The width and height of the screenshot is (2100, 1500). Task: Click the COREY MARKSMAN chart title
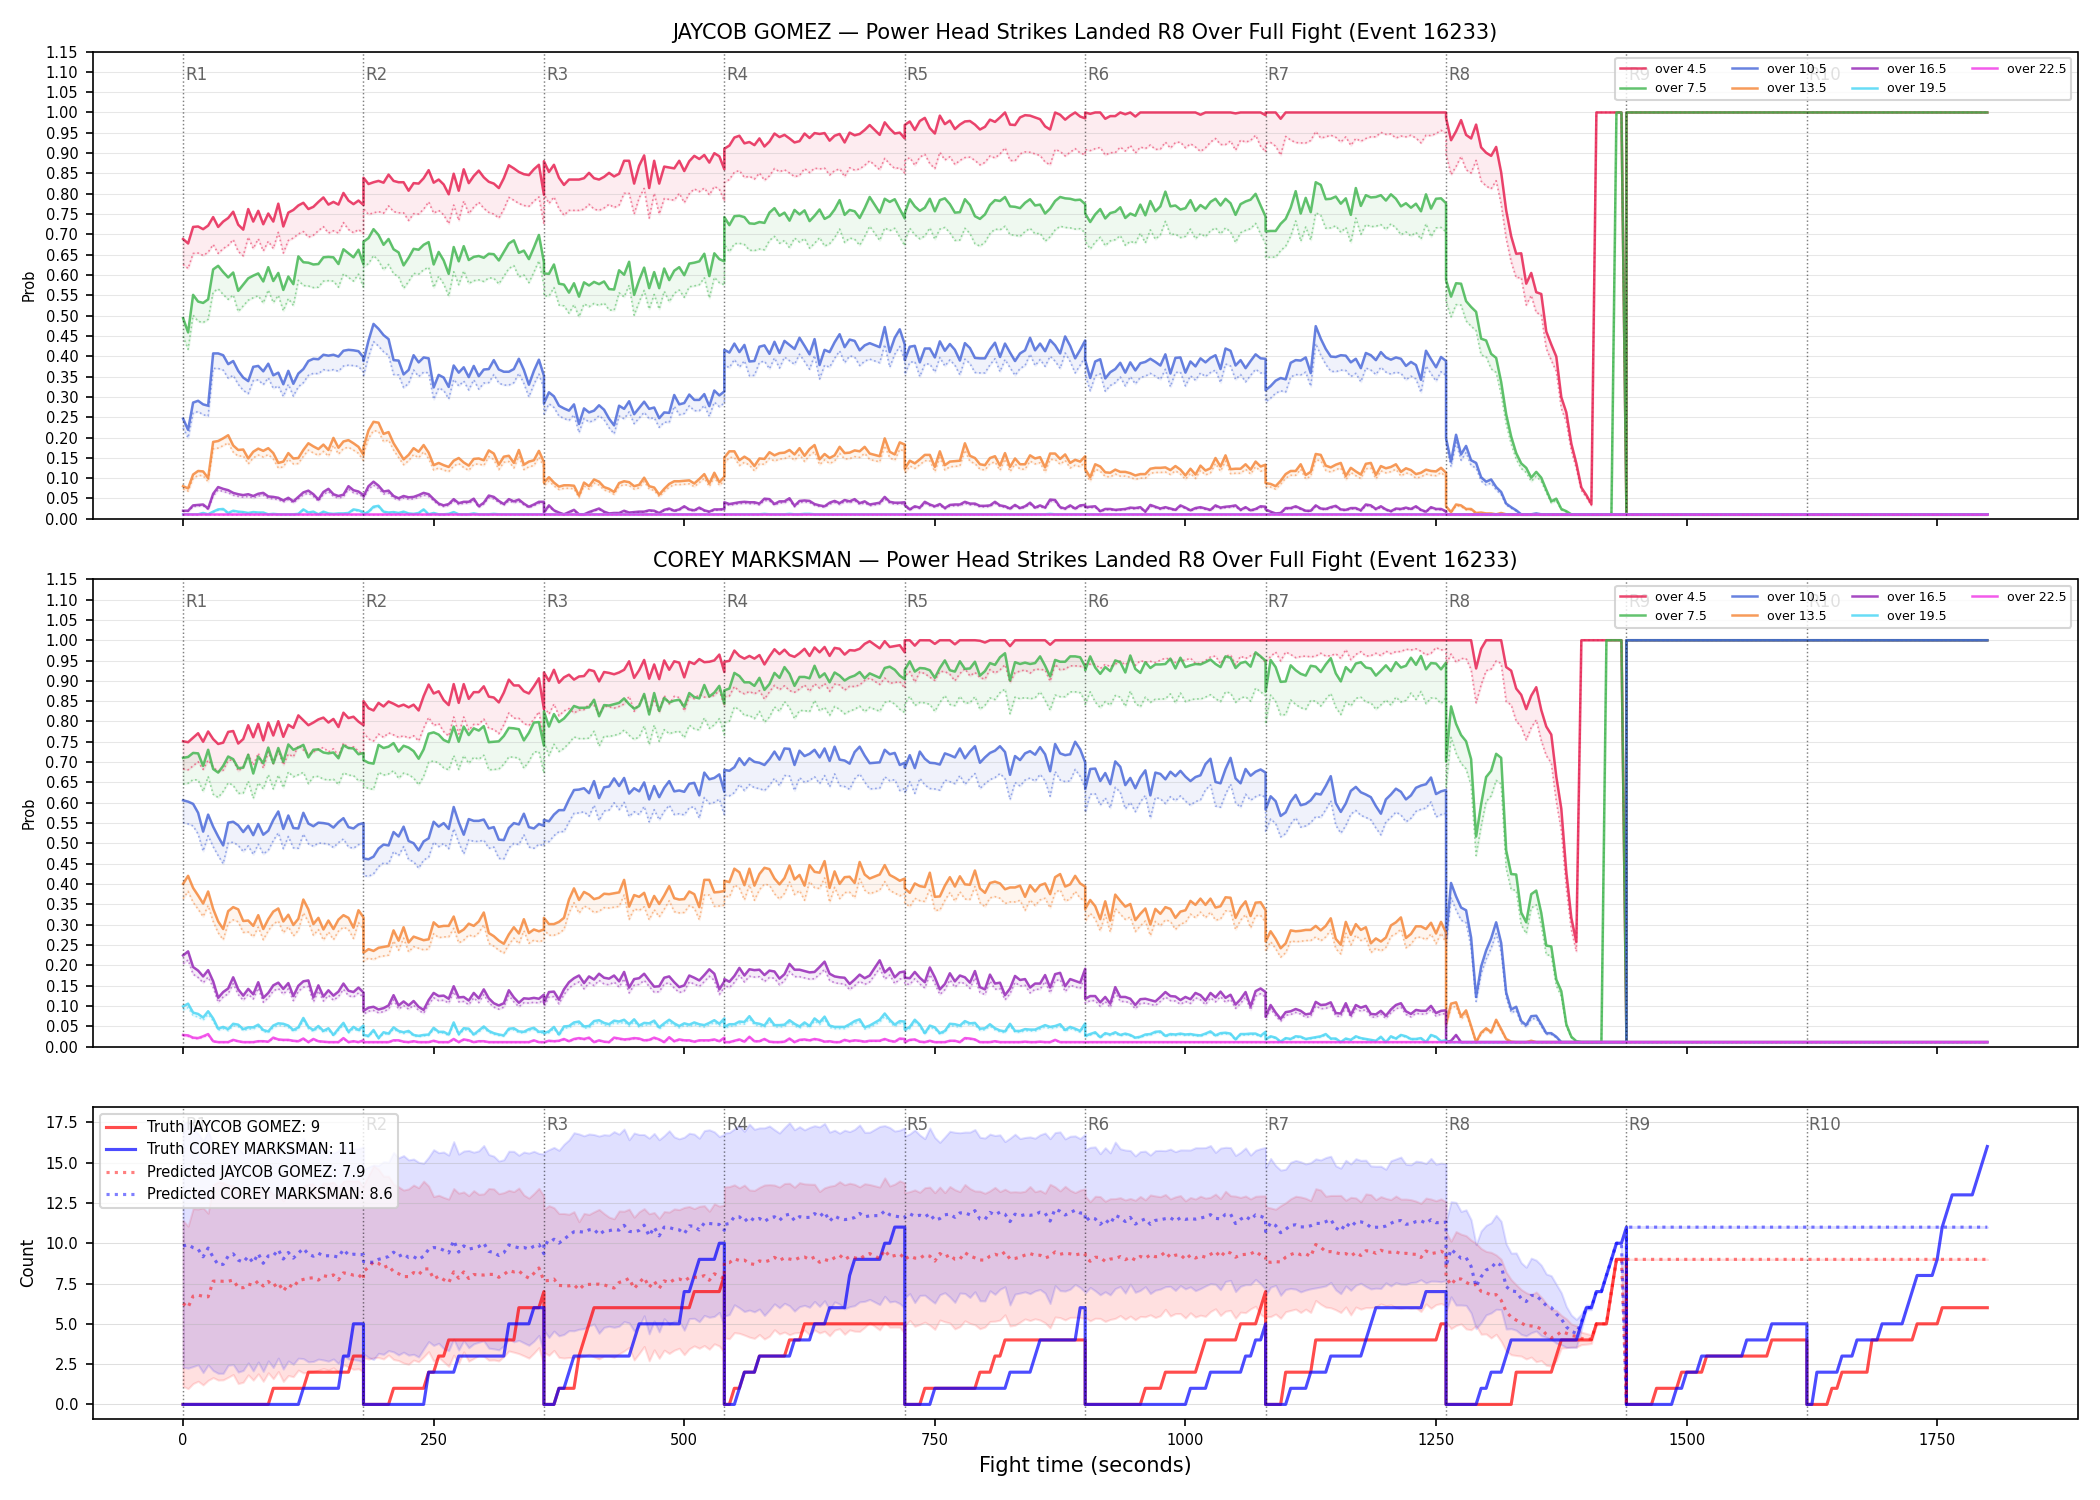click(x=1084, y=560)
